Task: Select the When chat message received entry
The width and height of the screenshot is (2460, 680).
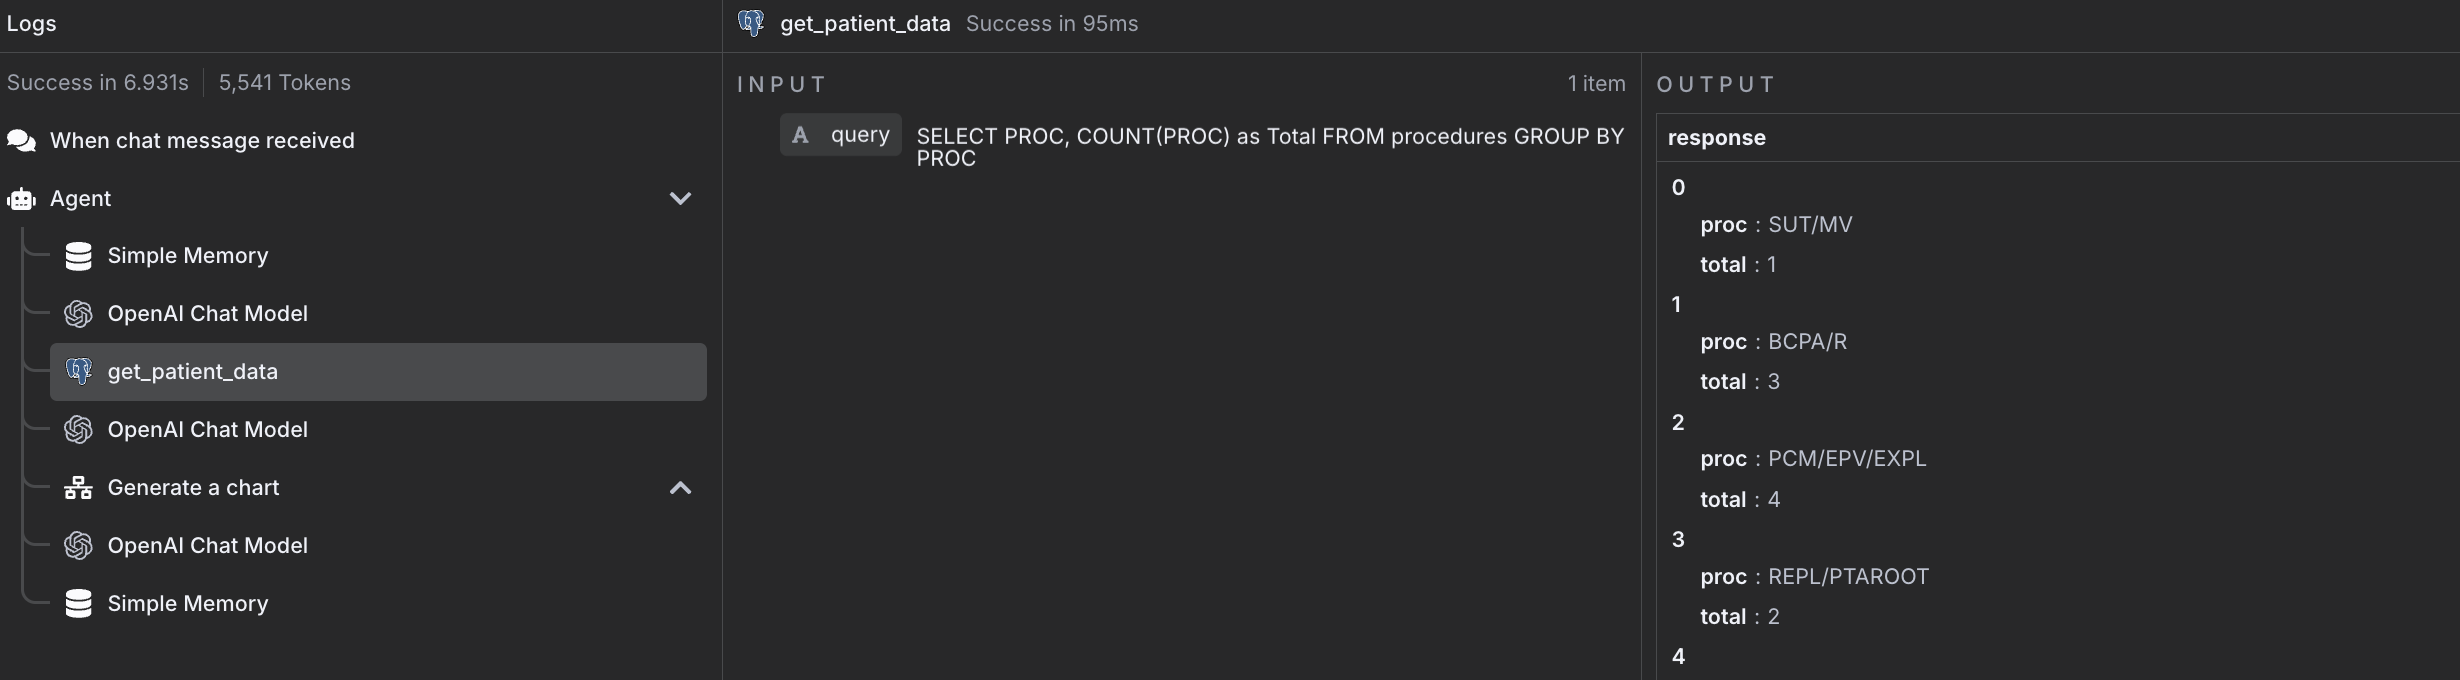Action: pos(202,141)
